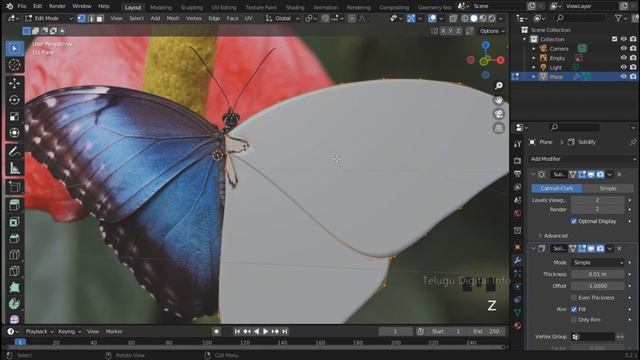Image resolution: width=640 pixels, height=360 pixels.
Task: Click the current frame number field
Action: click(395, 331)
